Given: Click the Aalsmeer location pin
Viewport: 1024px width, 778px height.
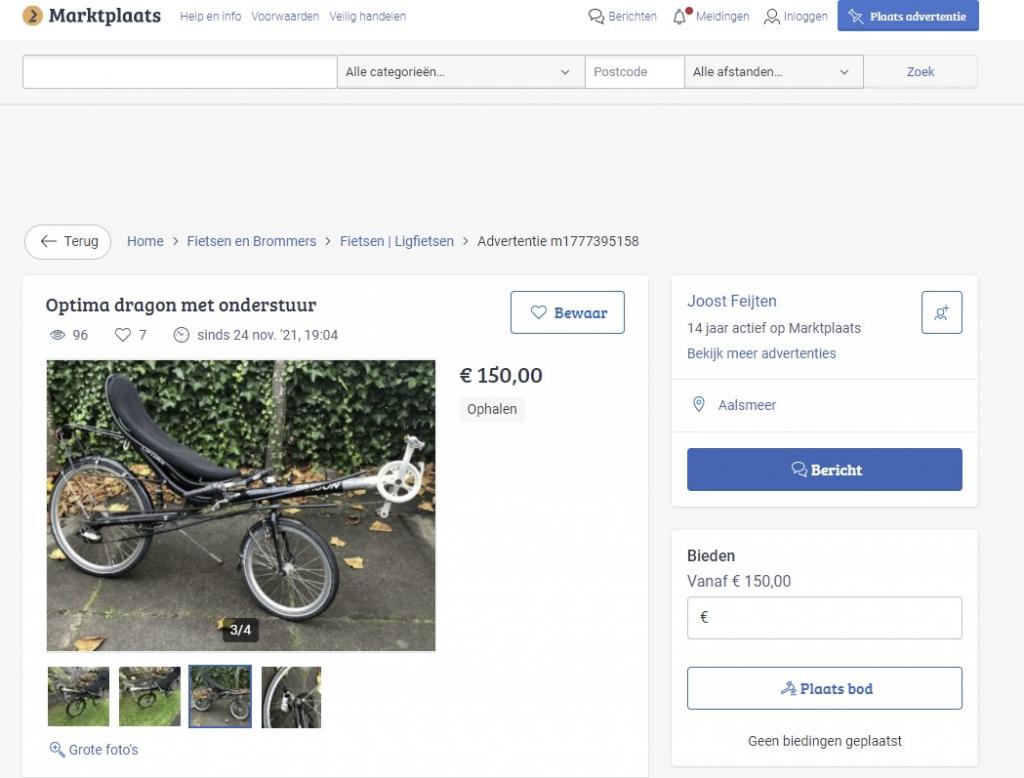Looking at the screenshot, I should 698,404.
